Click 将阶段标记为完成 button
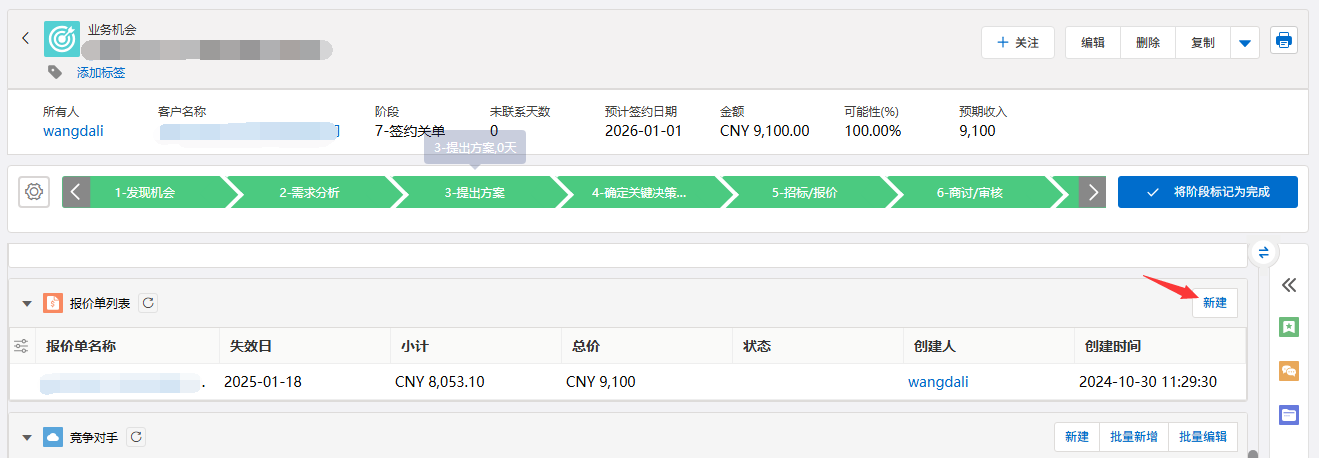 pos(1207,192)
